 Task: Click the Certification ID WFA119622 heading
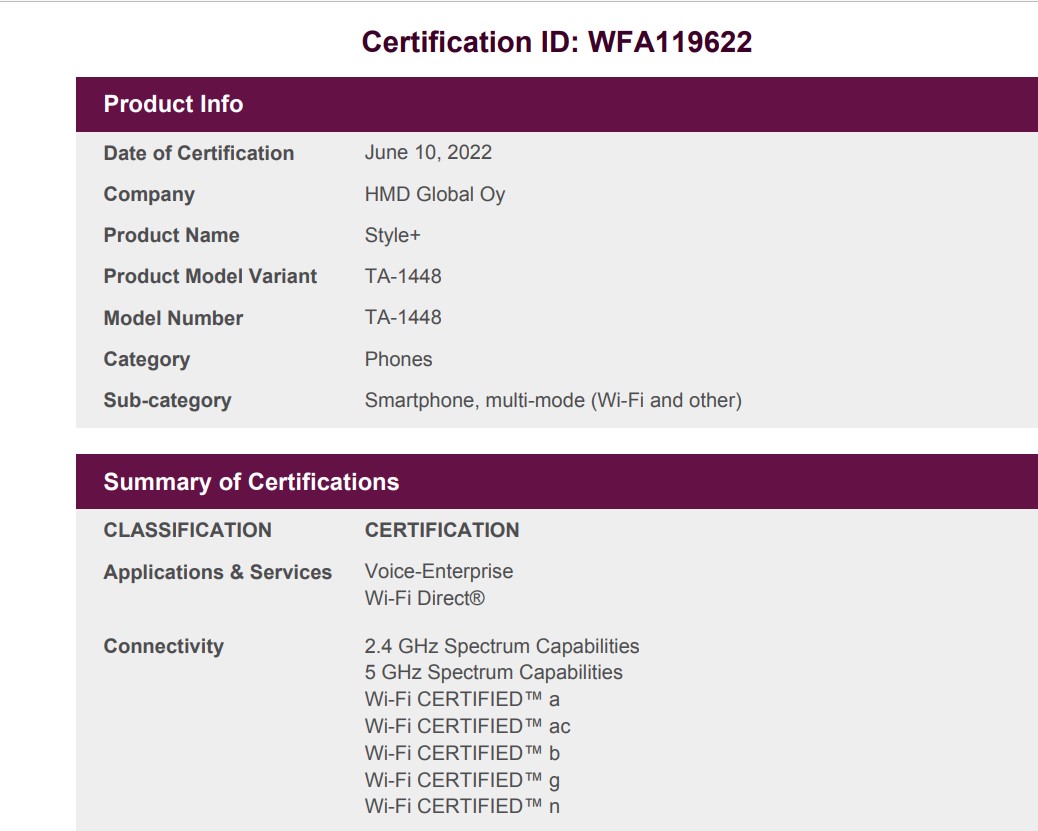(556, 42)
